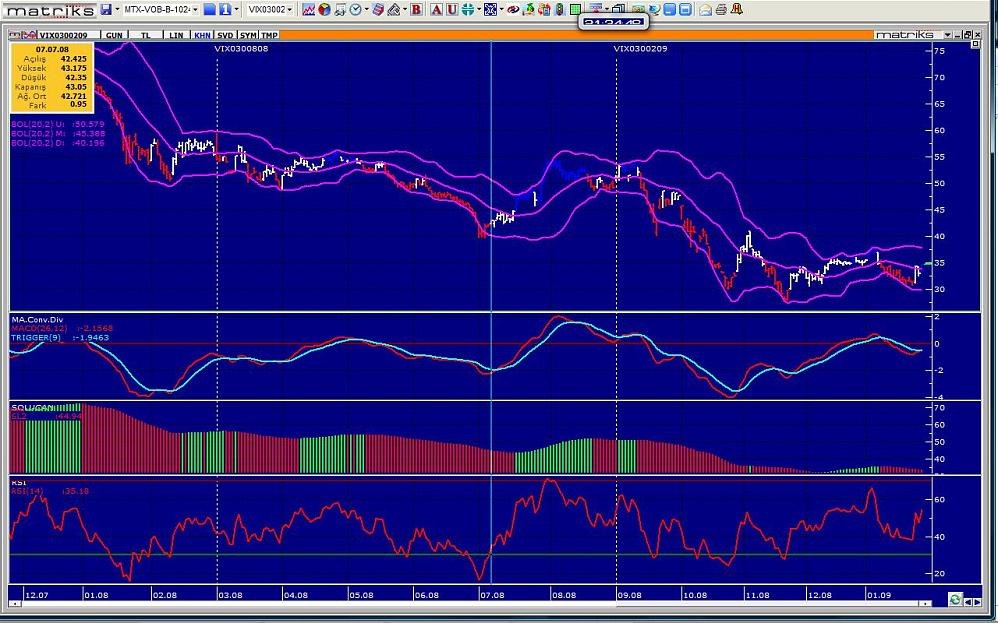
Task: Toggle LIN linear scale mode
Action: [x=176, y=34]
